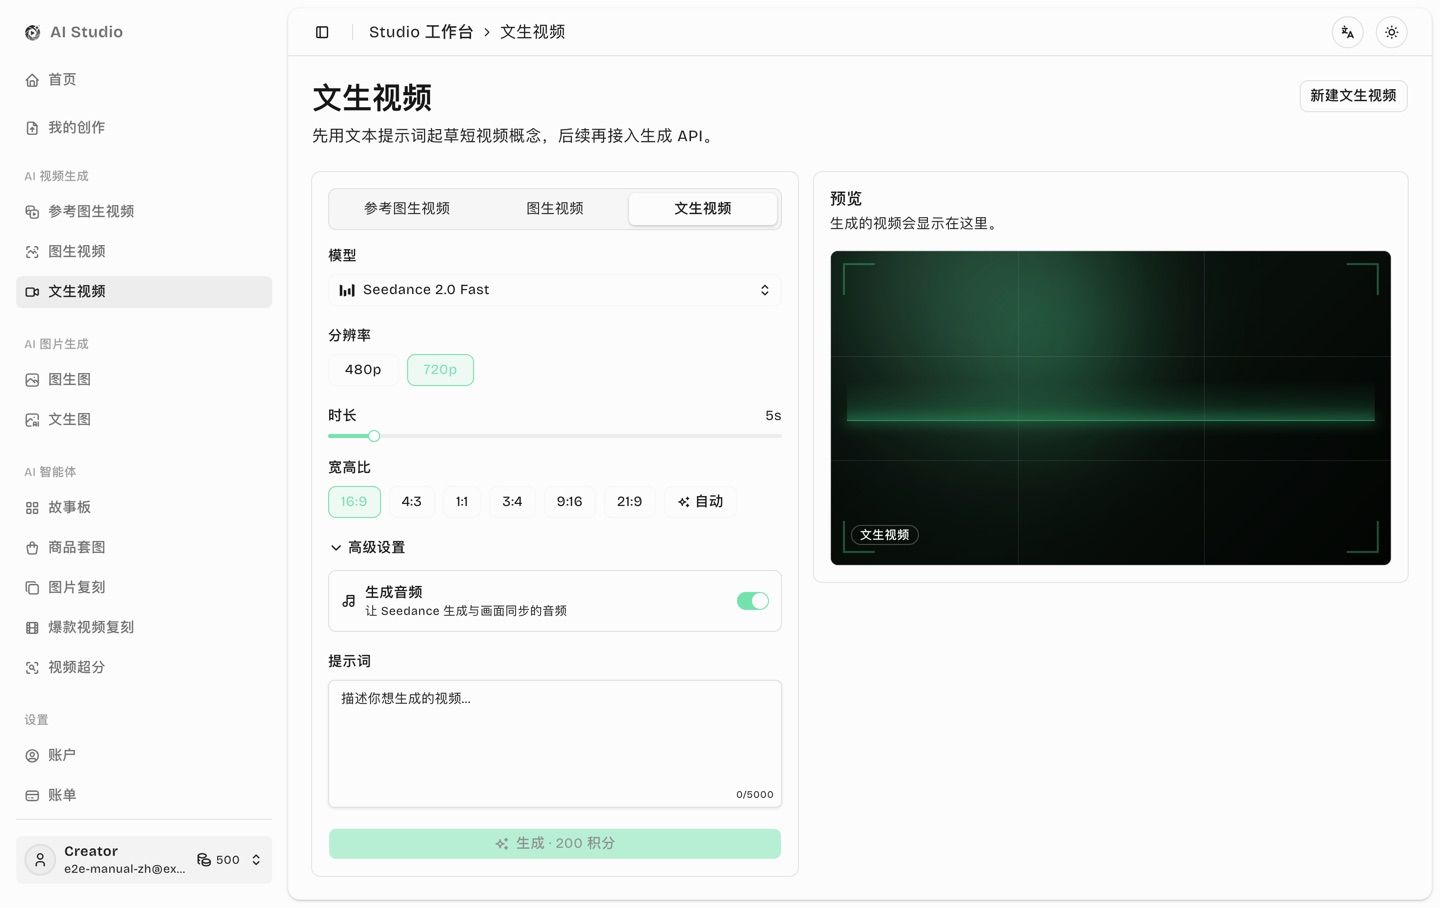Screen dimensions: 1440x908
Task: Click the 文生视频 camera icon in sidebar
Action: 32,292
